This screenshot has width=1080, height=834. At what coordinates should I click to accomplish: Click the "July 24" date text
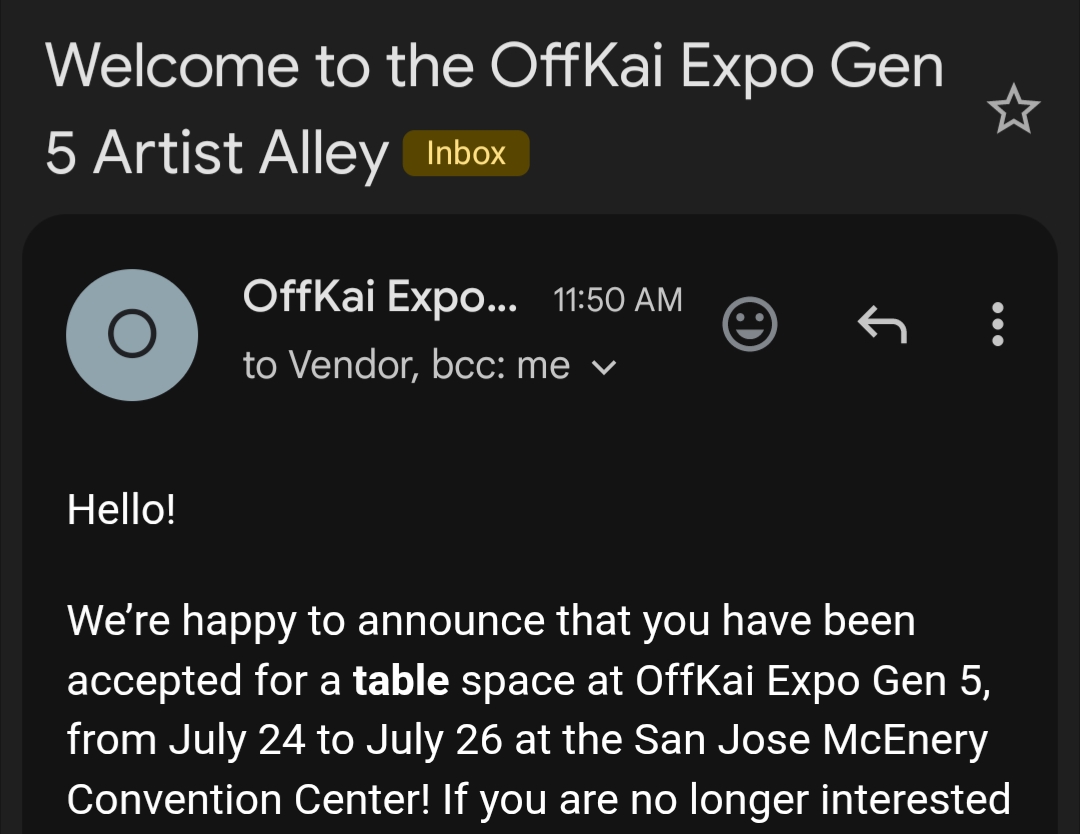225,741
